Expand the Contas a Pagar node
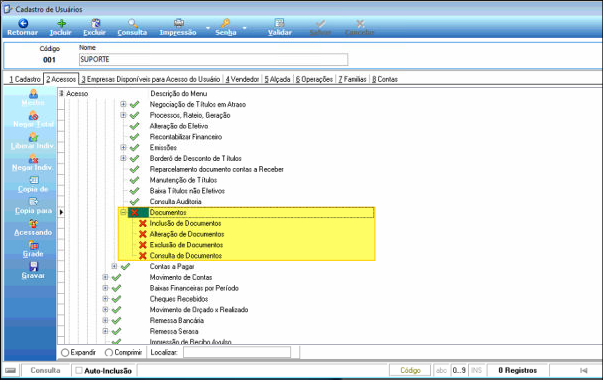 pyautogui.click(x=114, y=266)
